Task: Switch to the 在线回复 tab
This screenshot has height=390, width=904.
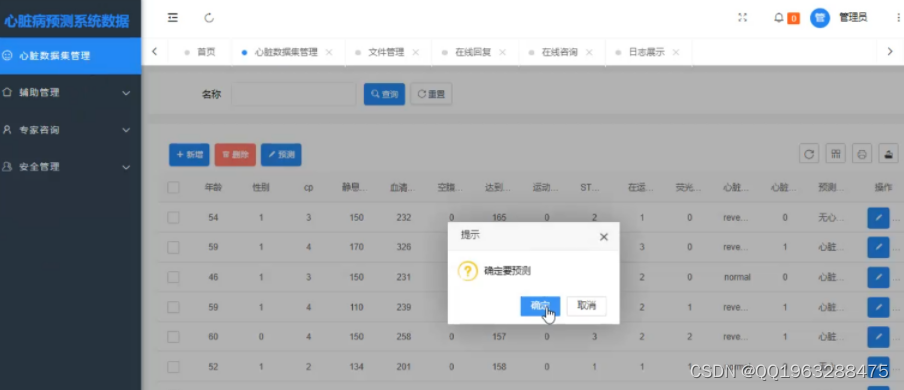Action: click(473, 52)
